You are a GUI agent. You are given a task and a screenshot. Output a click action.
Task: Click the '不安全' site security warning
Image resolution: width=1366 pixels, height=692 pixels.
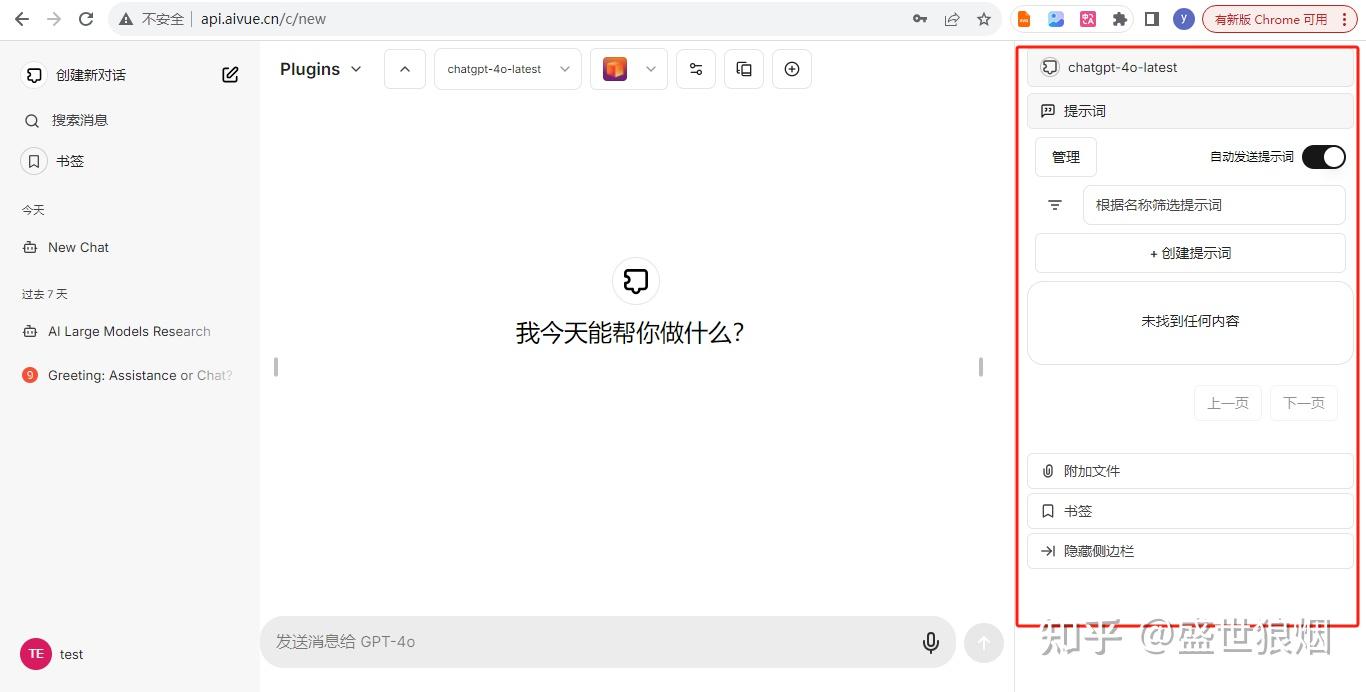point(151,19)
